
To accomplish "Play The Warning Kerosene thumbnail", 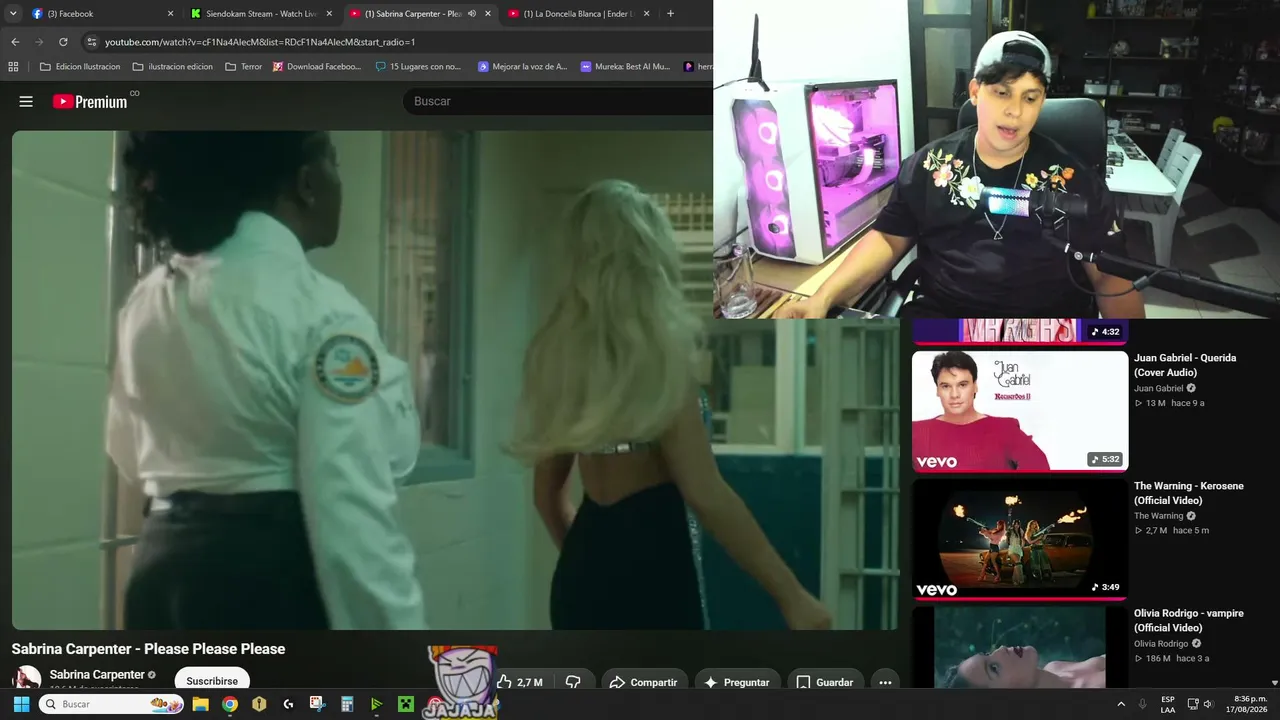I will coord(1020,539).
